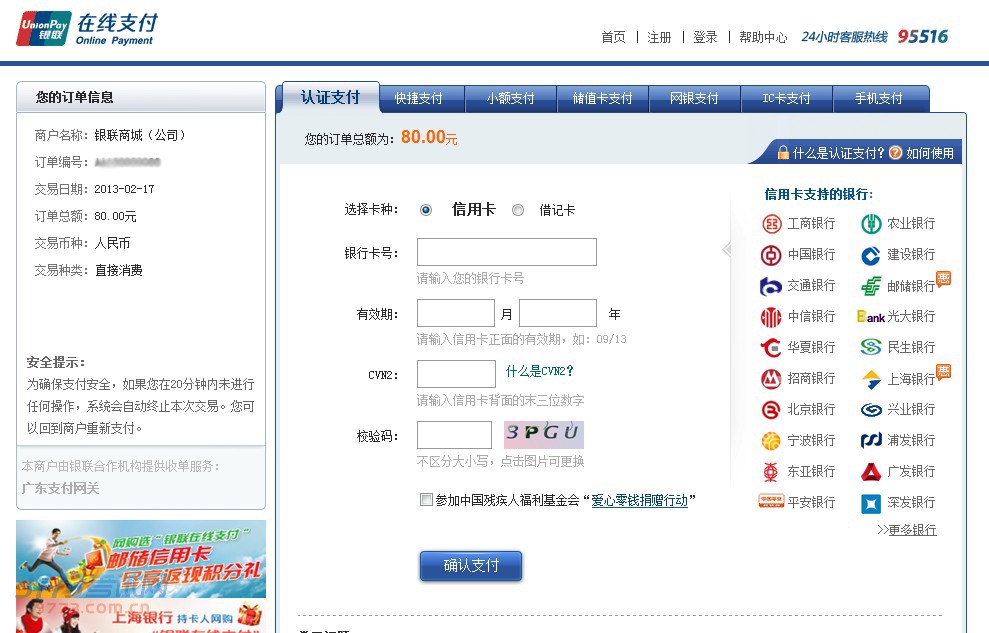This screenshot has height=633, width=989.
Task: Click the question mark icon beside 如何使用
Action: pos(896,153)
